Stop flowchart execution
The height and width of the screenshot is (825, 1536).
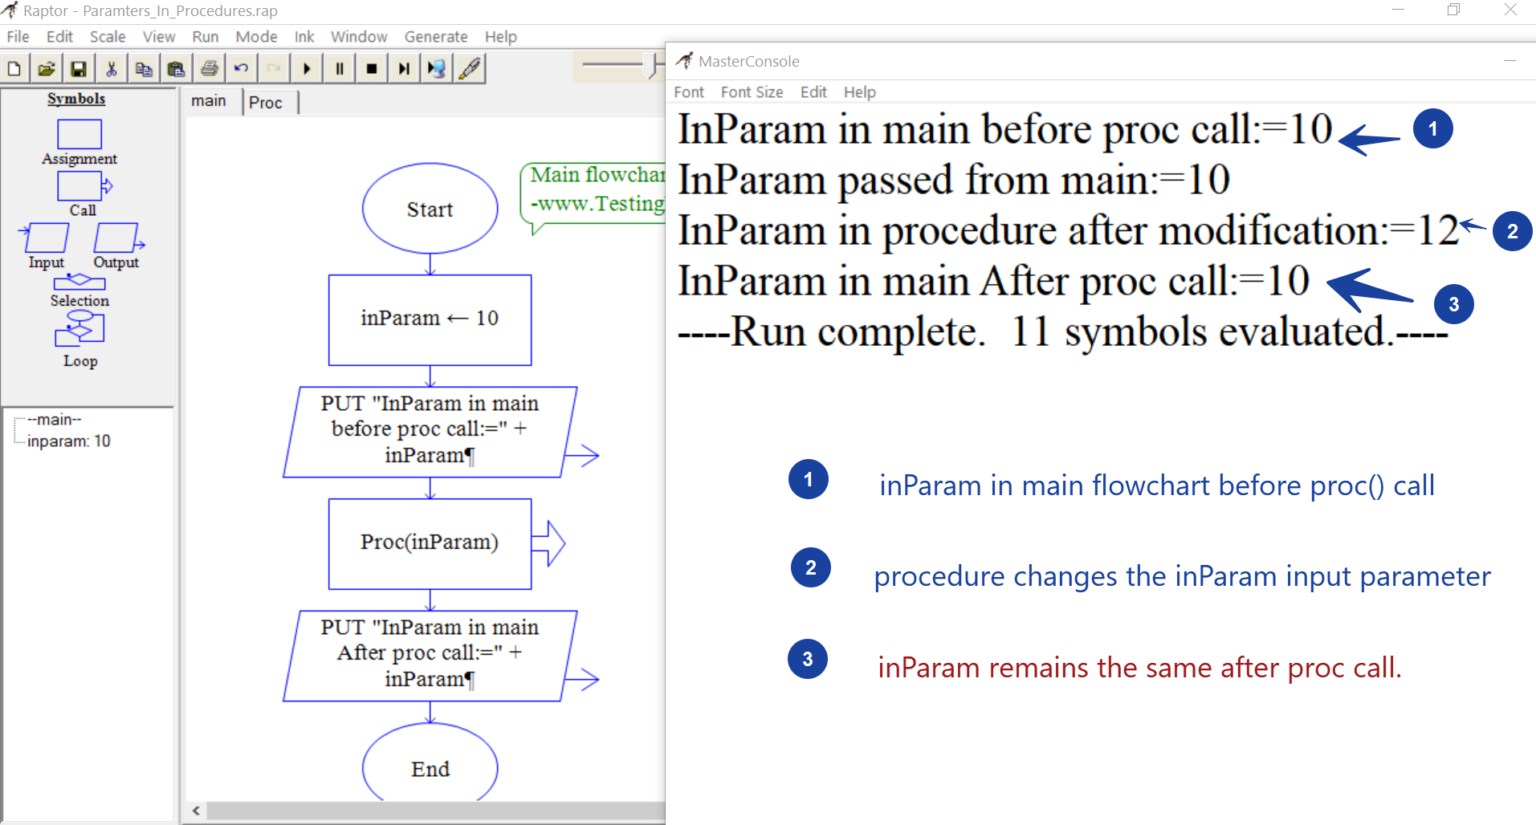click(x=370, y=67)
